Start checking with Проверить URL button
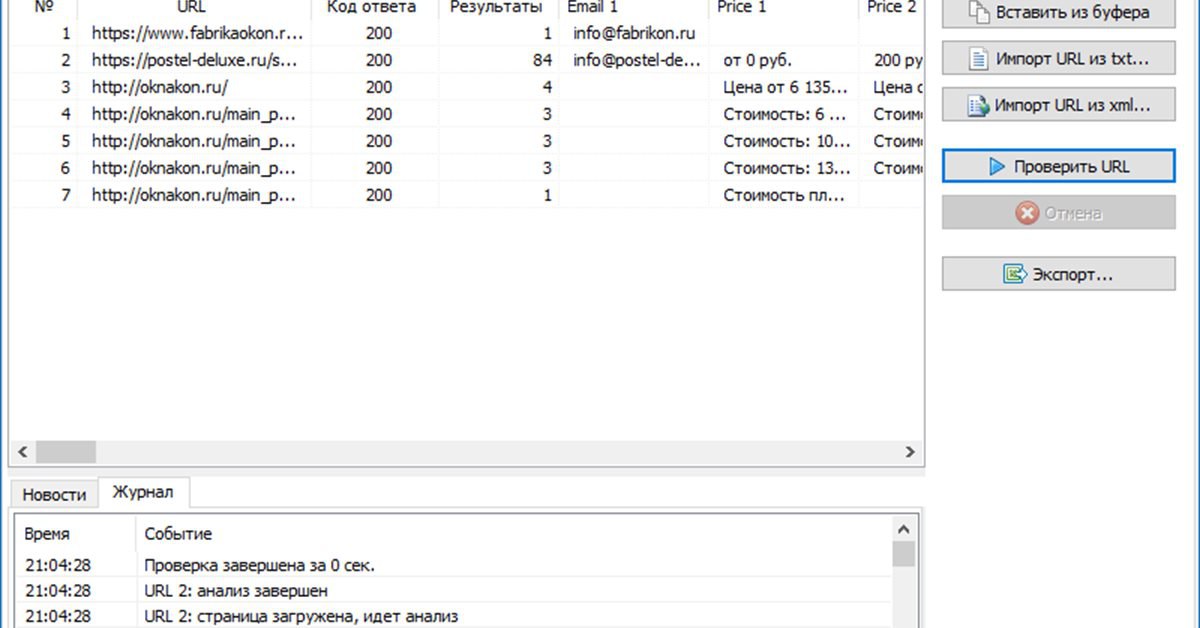 (1058, 167)
